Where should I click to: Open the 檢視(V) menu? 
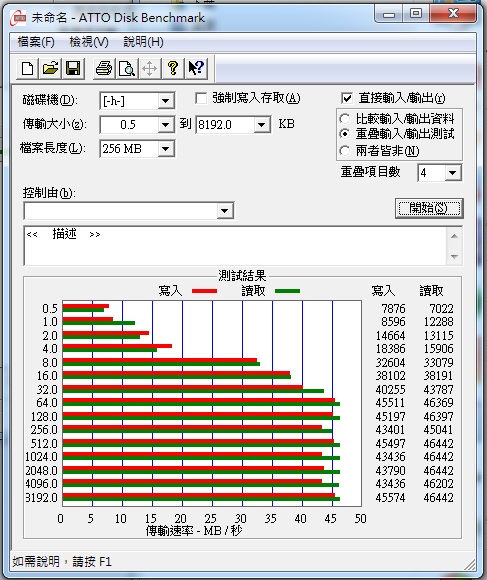pos(89,42)
